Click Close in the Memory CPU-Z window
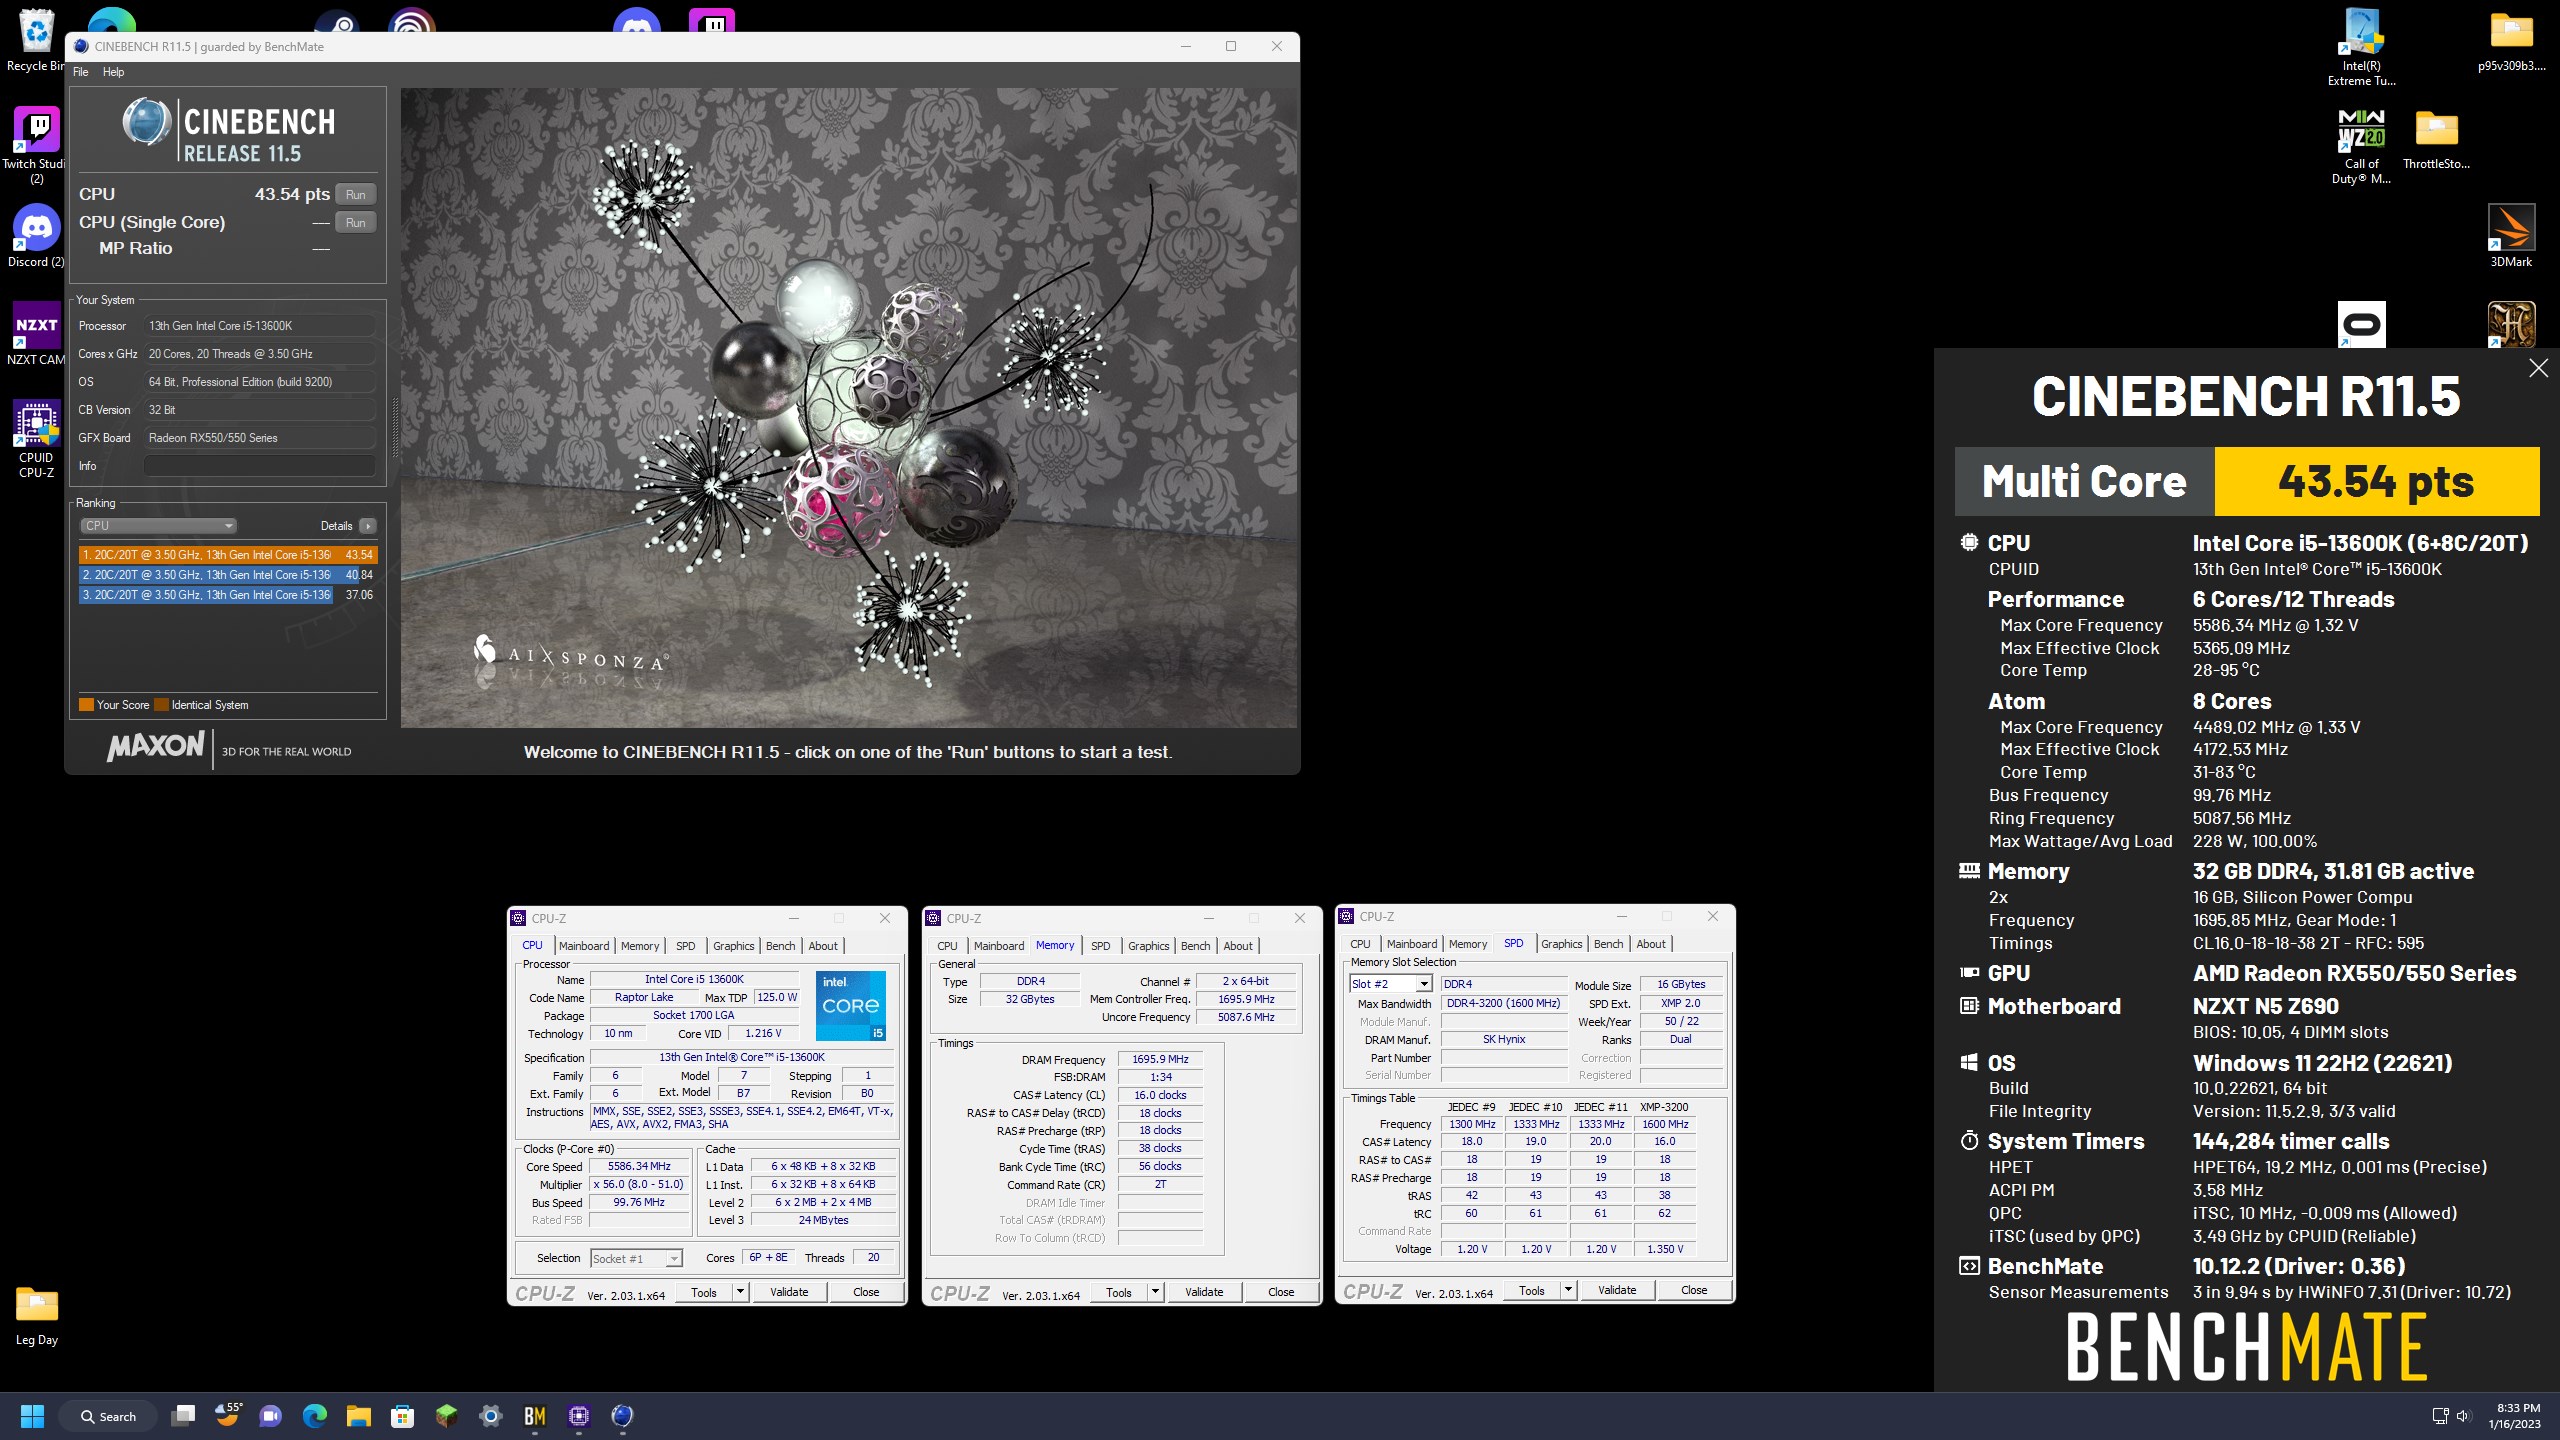The height and width of the screenshot is (1440, 2560). (x=1281, y=1292)
